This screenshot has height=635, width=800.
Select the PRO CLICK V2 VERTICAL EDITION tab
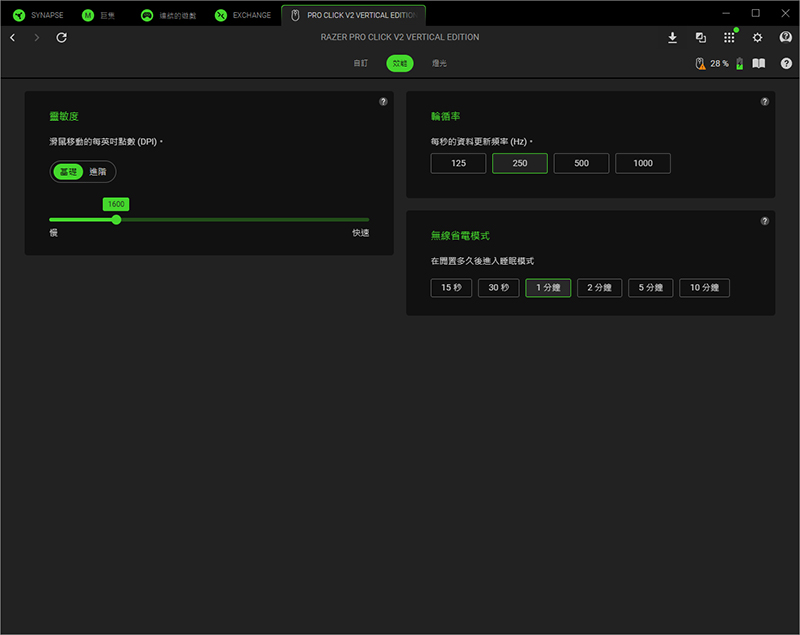[354, 15]
